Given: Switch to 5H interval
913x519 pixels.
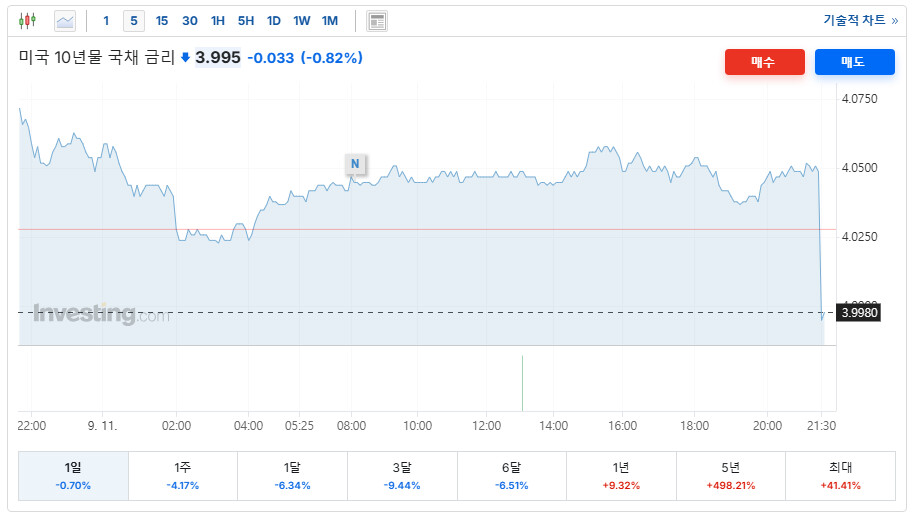Looking at the screenshot, I should pos(246,21).
